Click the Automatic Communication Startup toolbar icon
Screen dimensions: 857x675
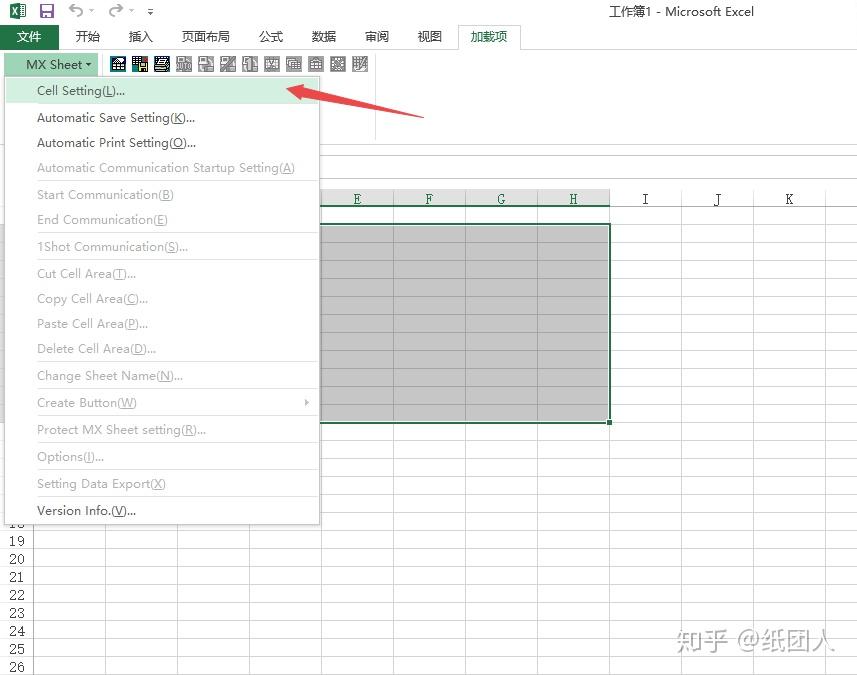[183, 64]
